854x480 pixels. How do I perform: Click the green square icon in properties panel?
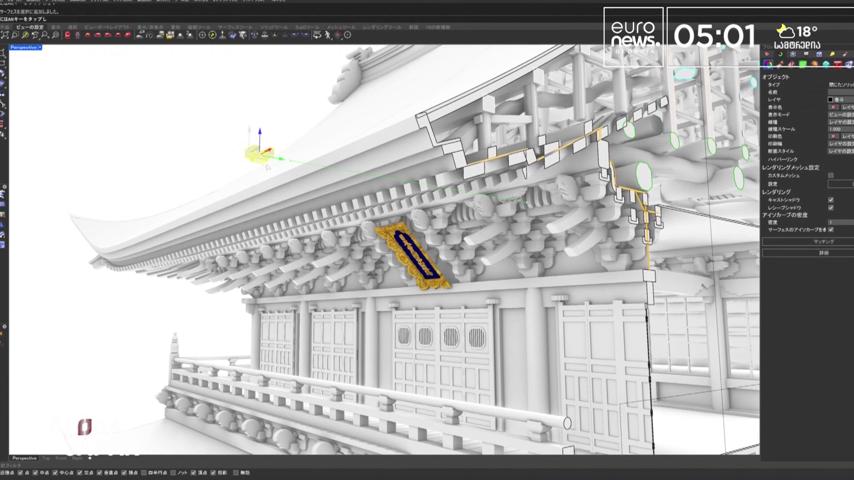point(803,64)
